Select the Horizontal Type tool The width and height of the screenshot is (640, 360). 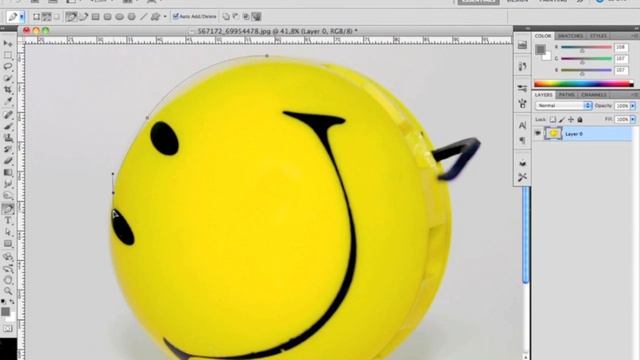(8, 221)
